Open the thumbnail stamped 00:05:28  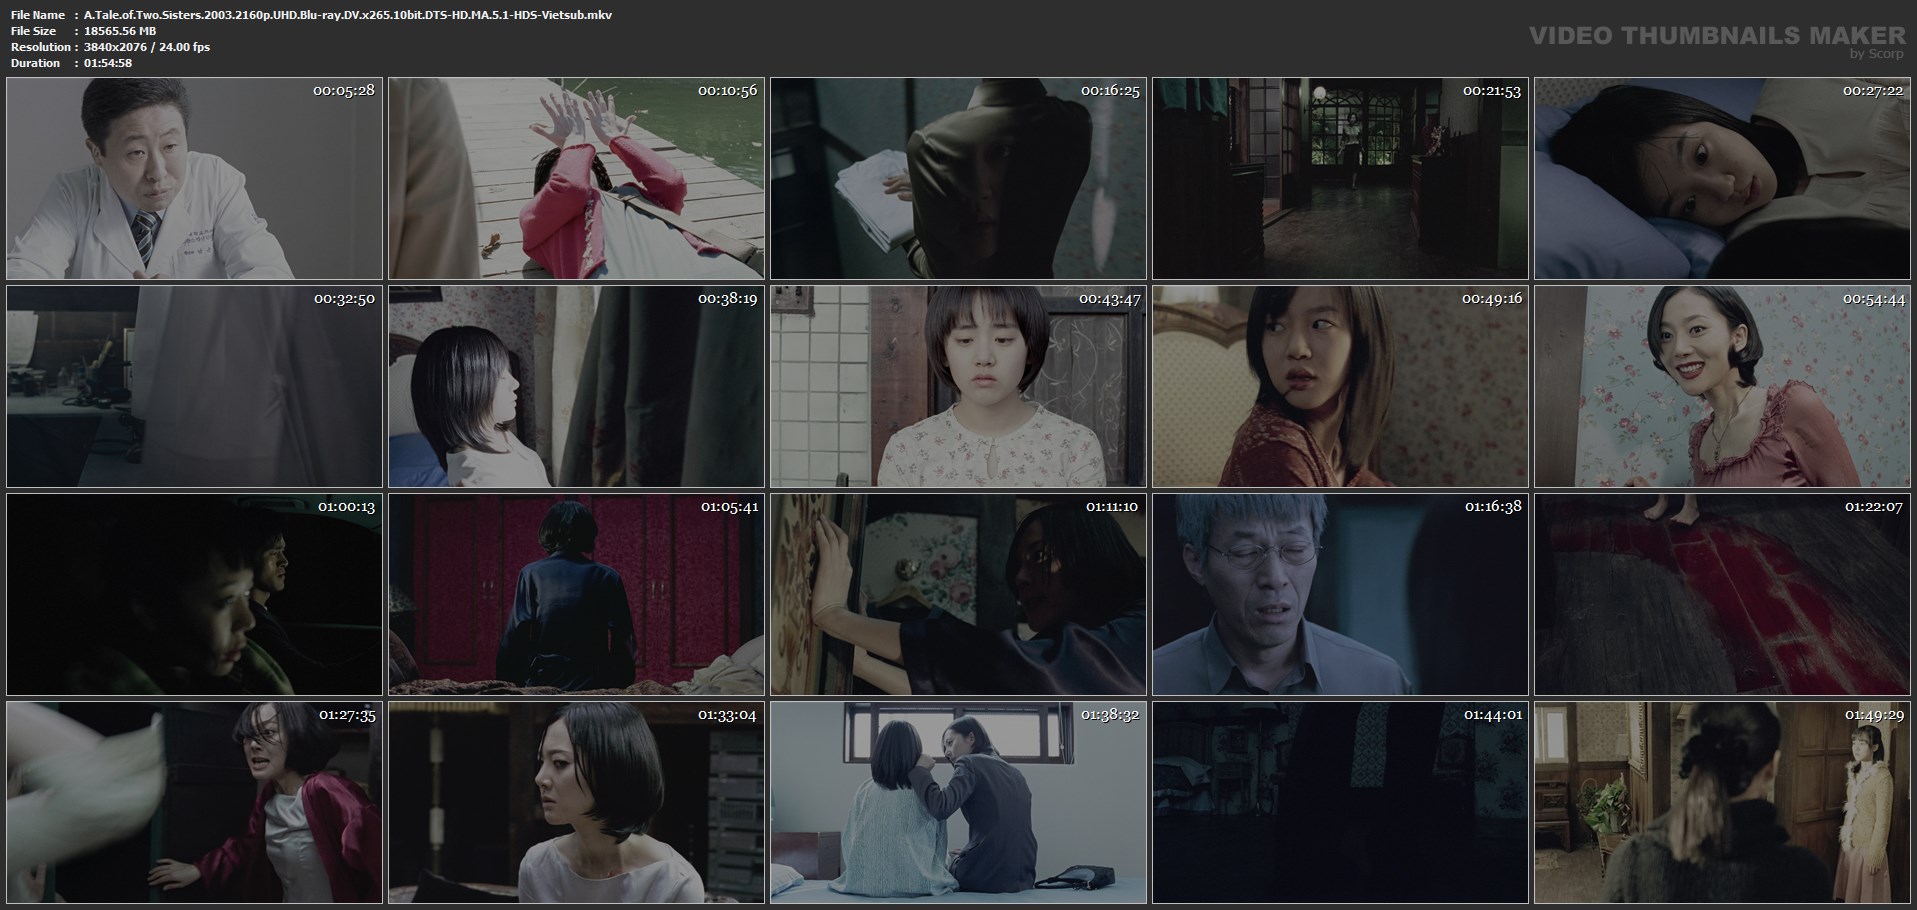[x=194, y=178]
